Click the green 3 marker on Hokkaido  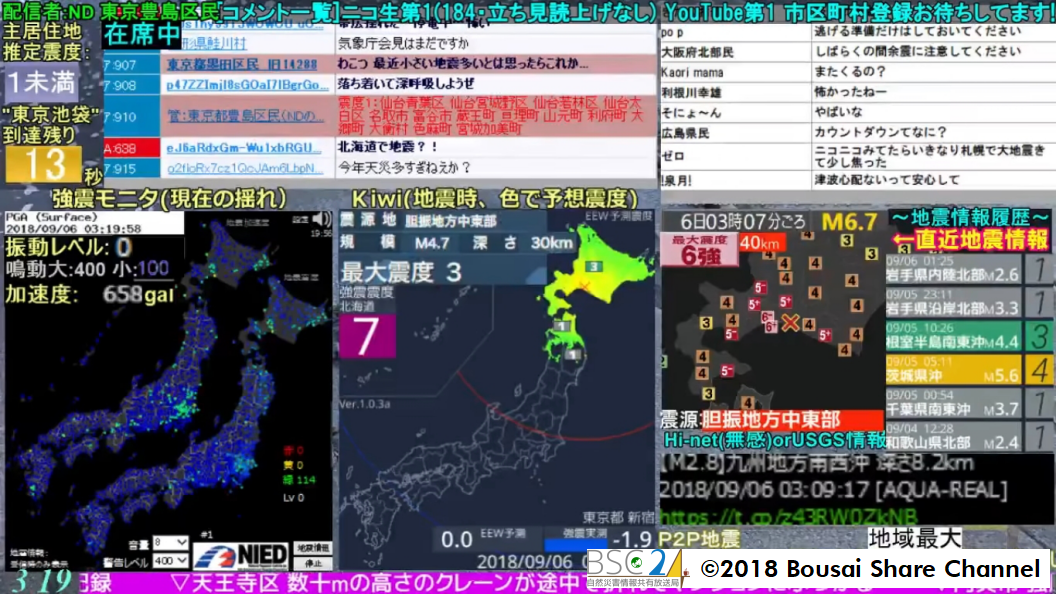pyautogui.click(x=593, y=266)
